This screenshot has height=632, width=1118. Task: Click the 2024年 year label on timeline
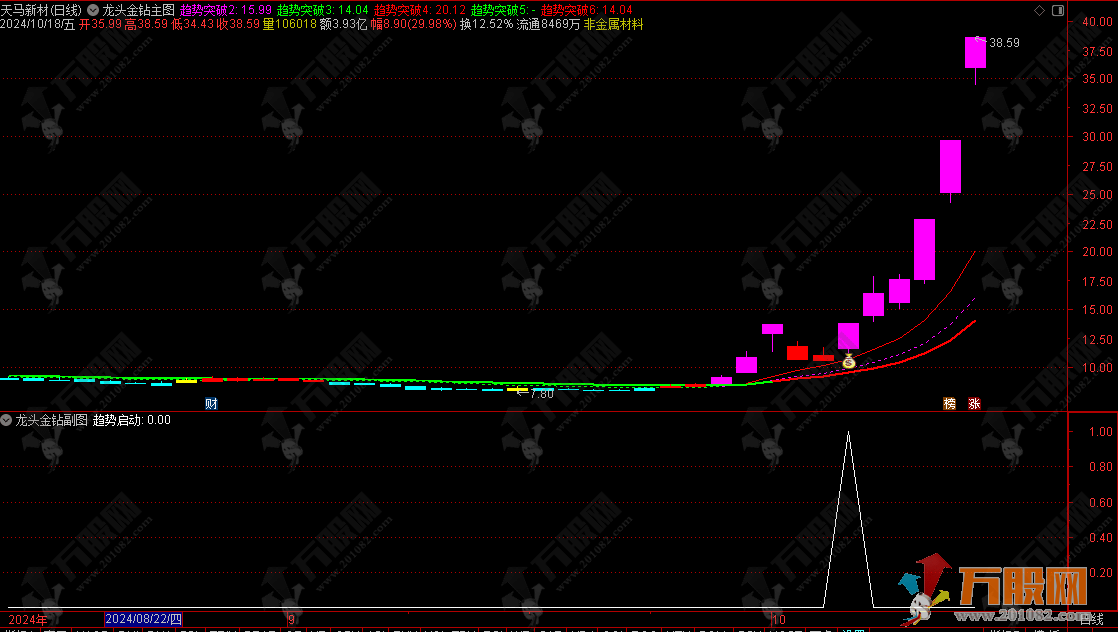pos(28,619)
